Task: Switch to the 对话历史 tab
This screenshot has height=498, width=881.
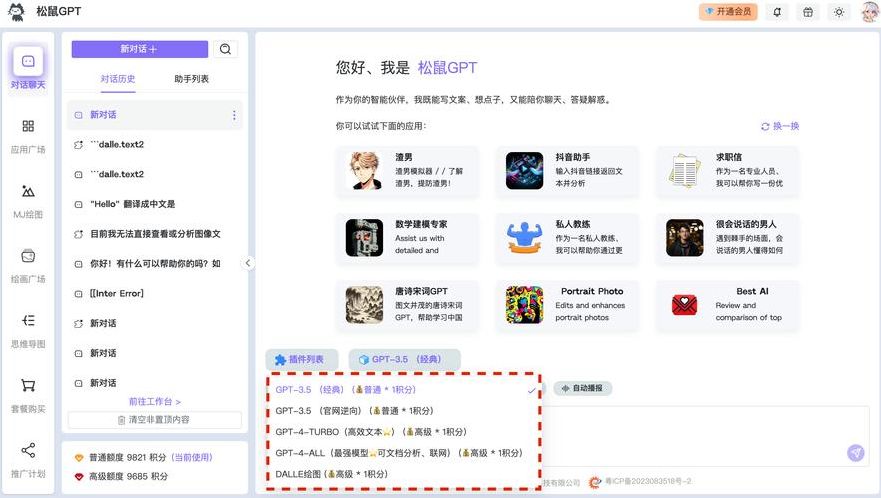Action: coord(118,79)
